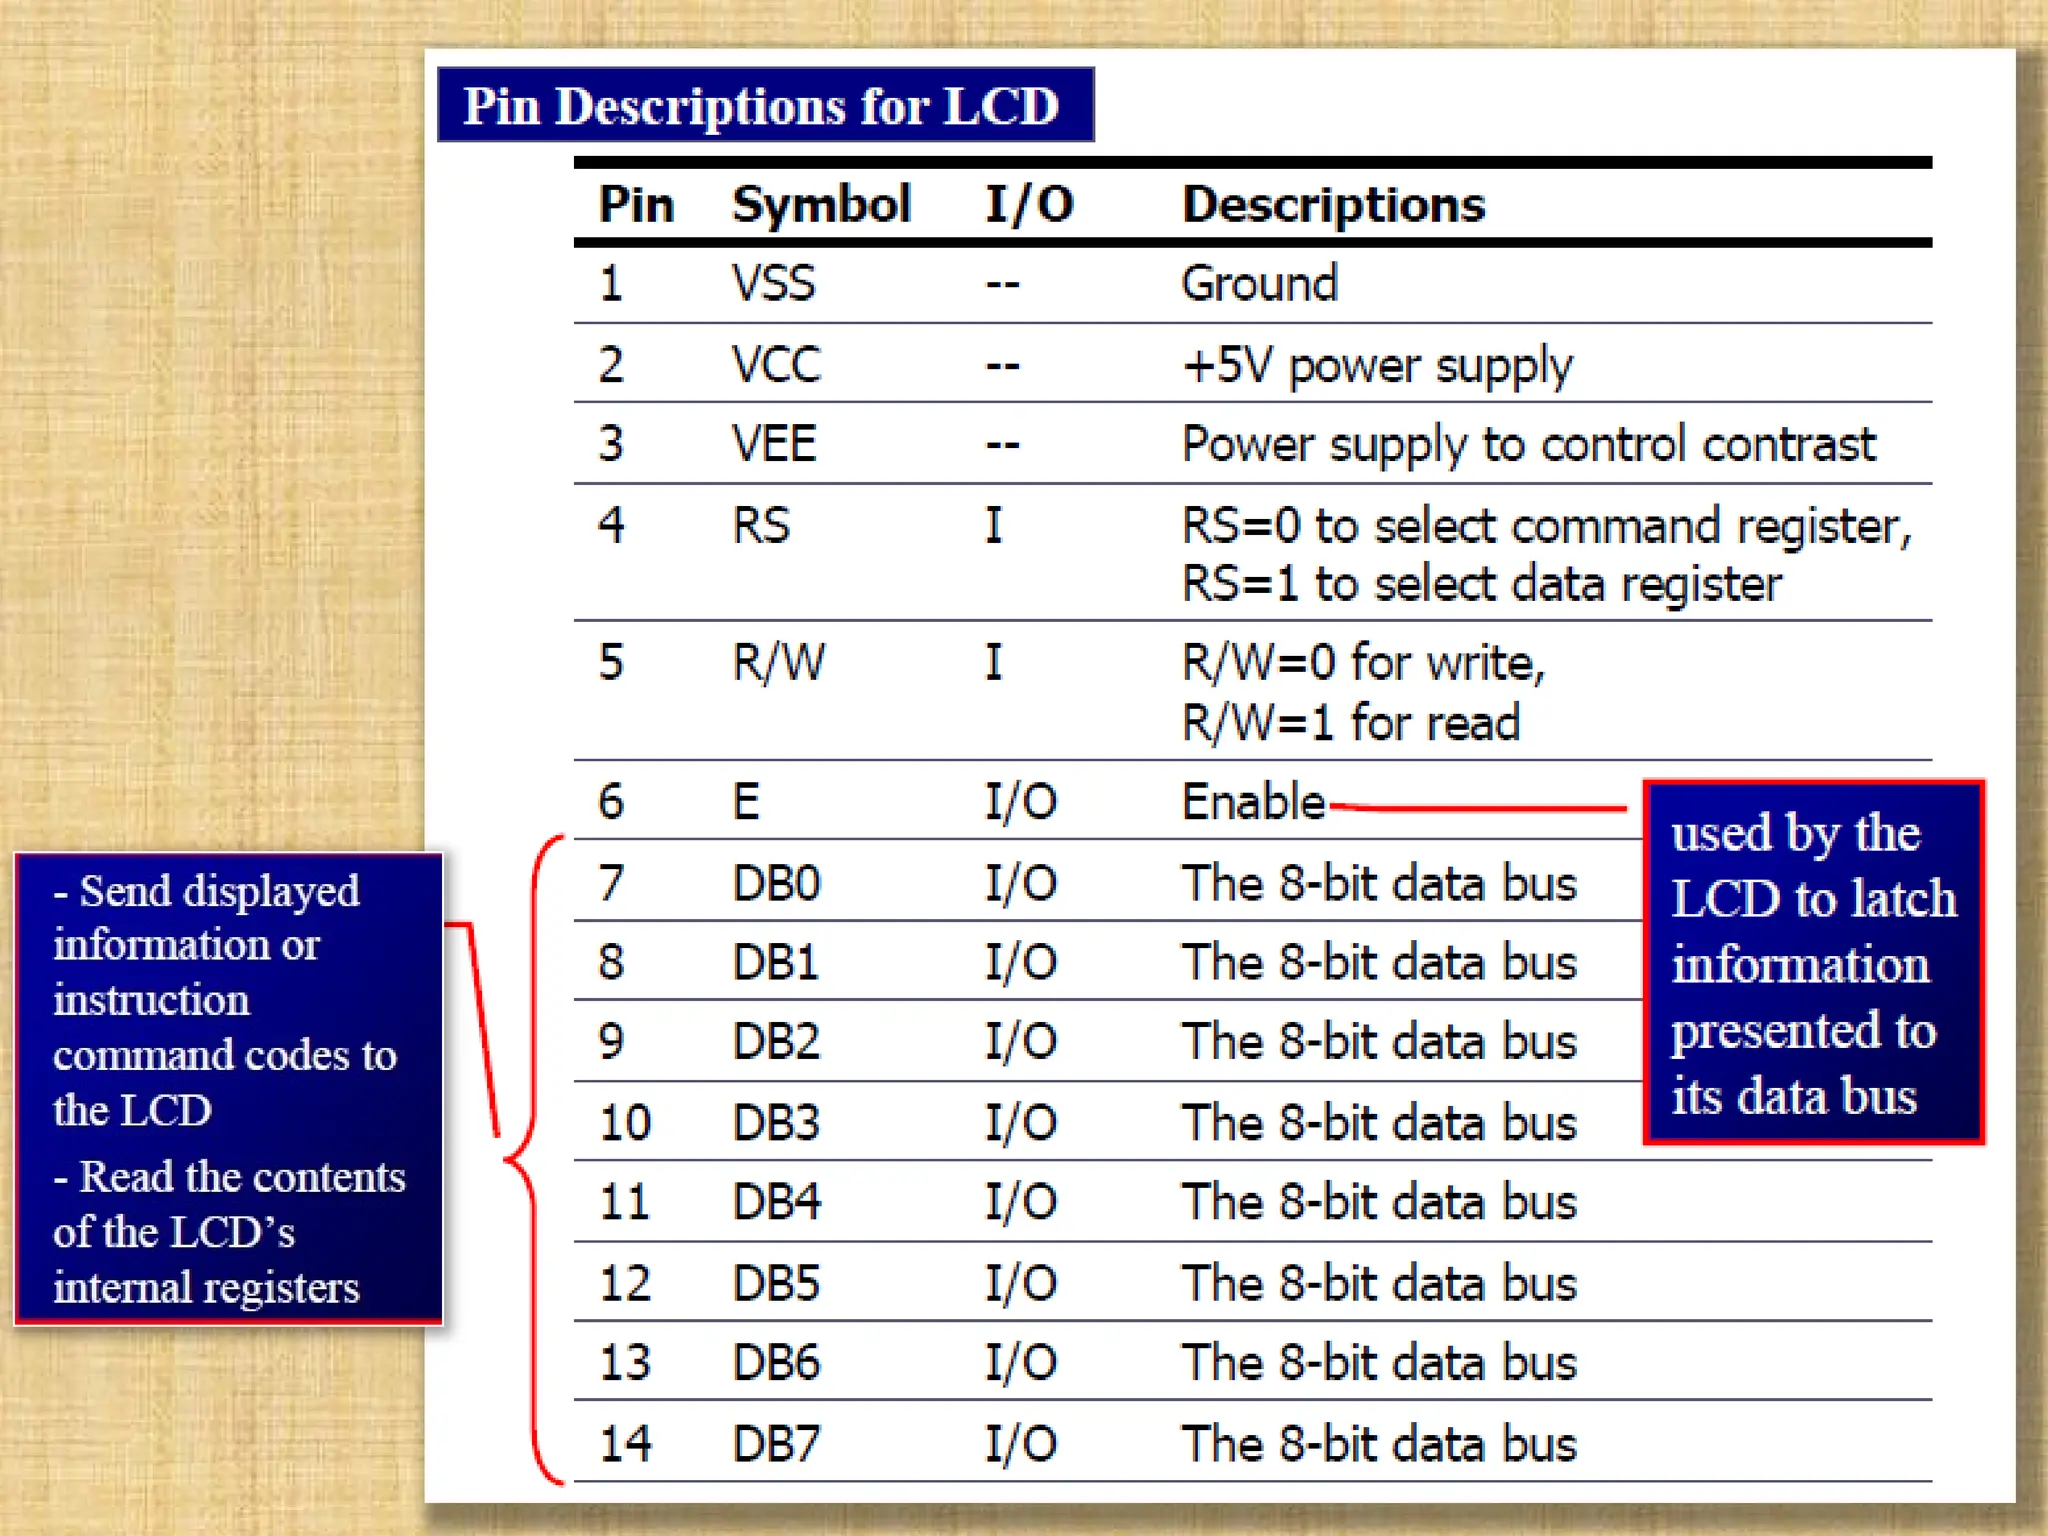The image size is (2048, 1536).
Task: Select the 'I/O' column header
Action: [x=1029, y=205]
